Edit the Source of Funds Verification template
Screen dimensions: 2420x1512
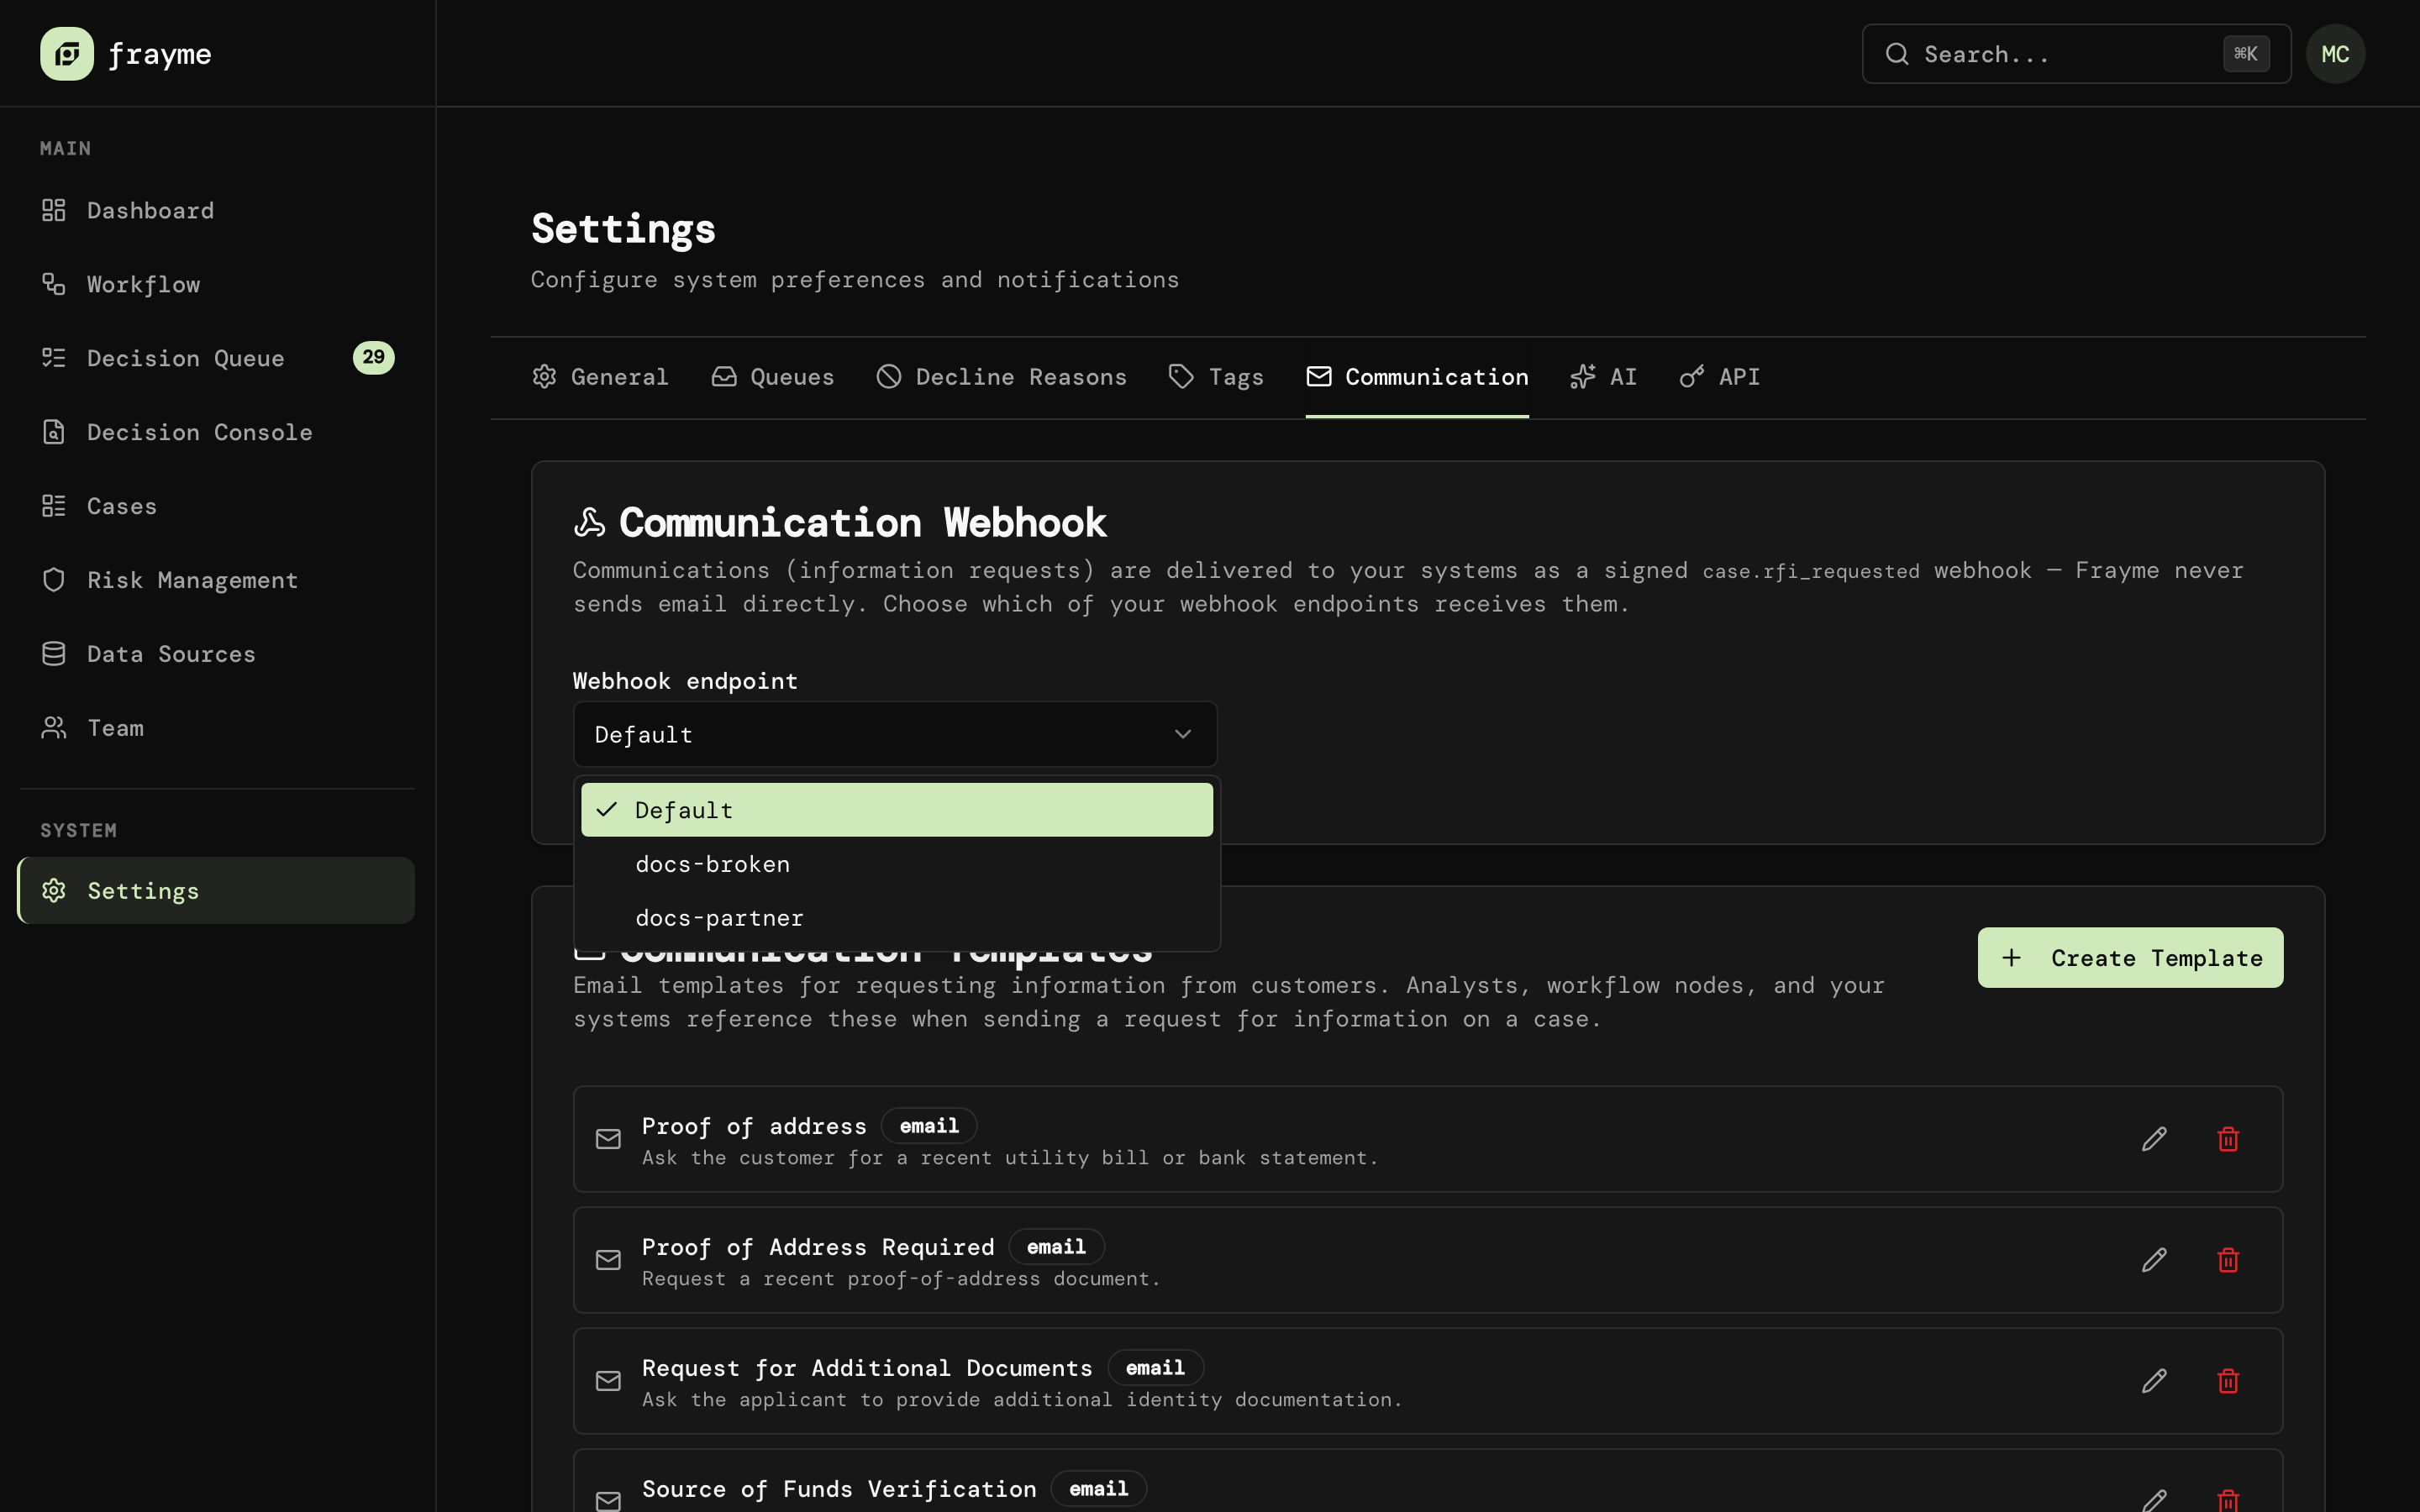click(x=2154, y=1500)
